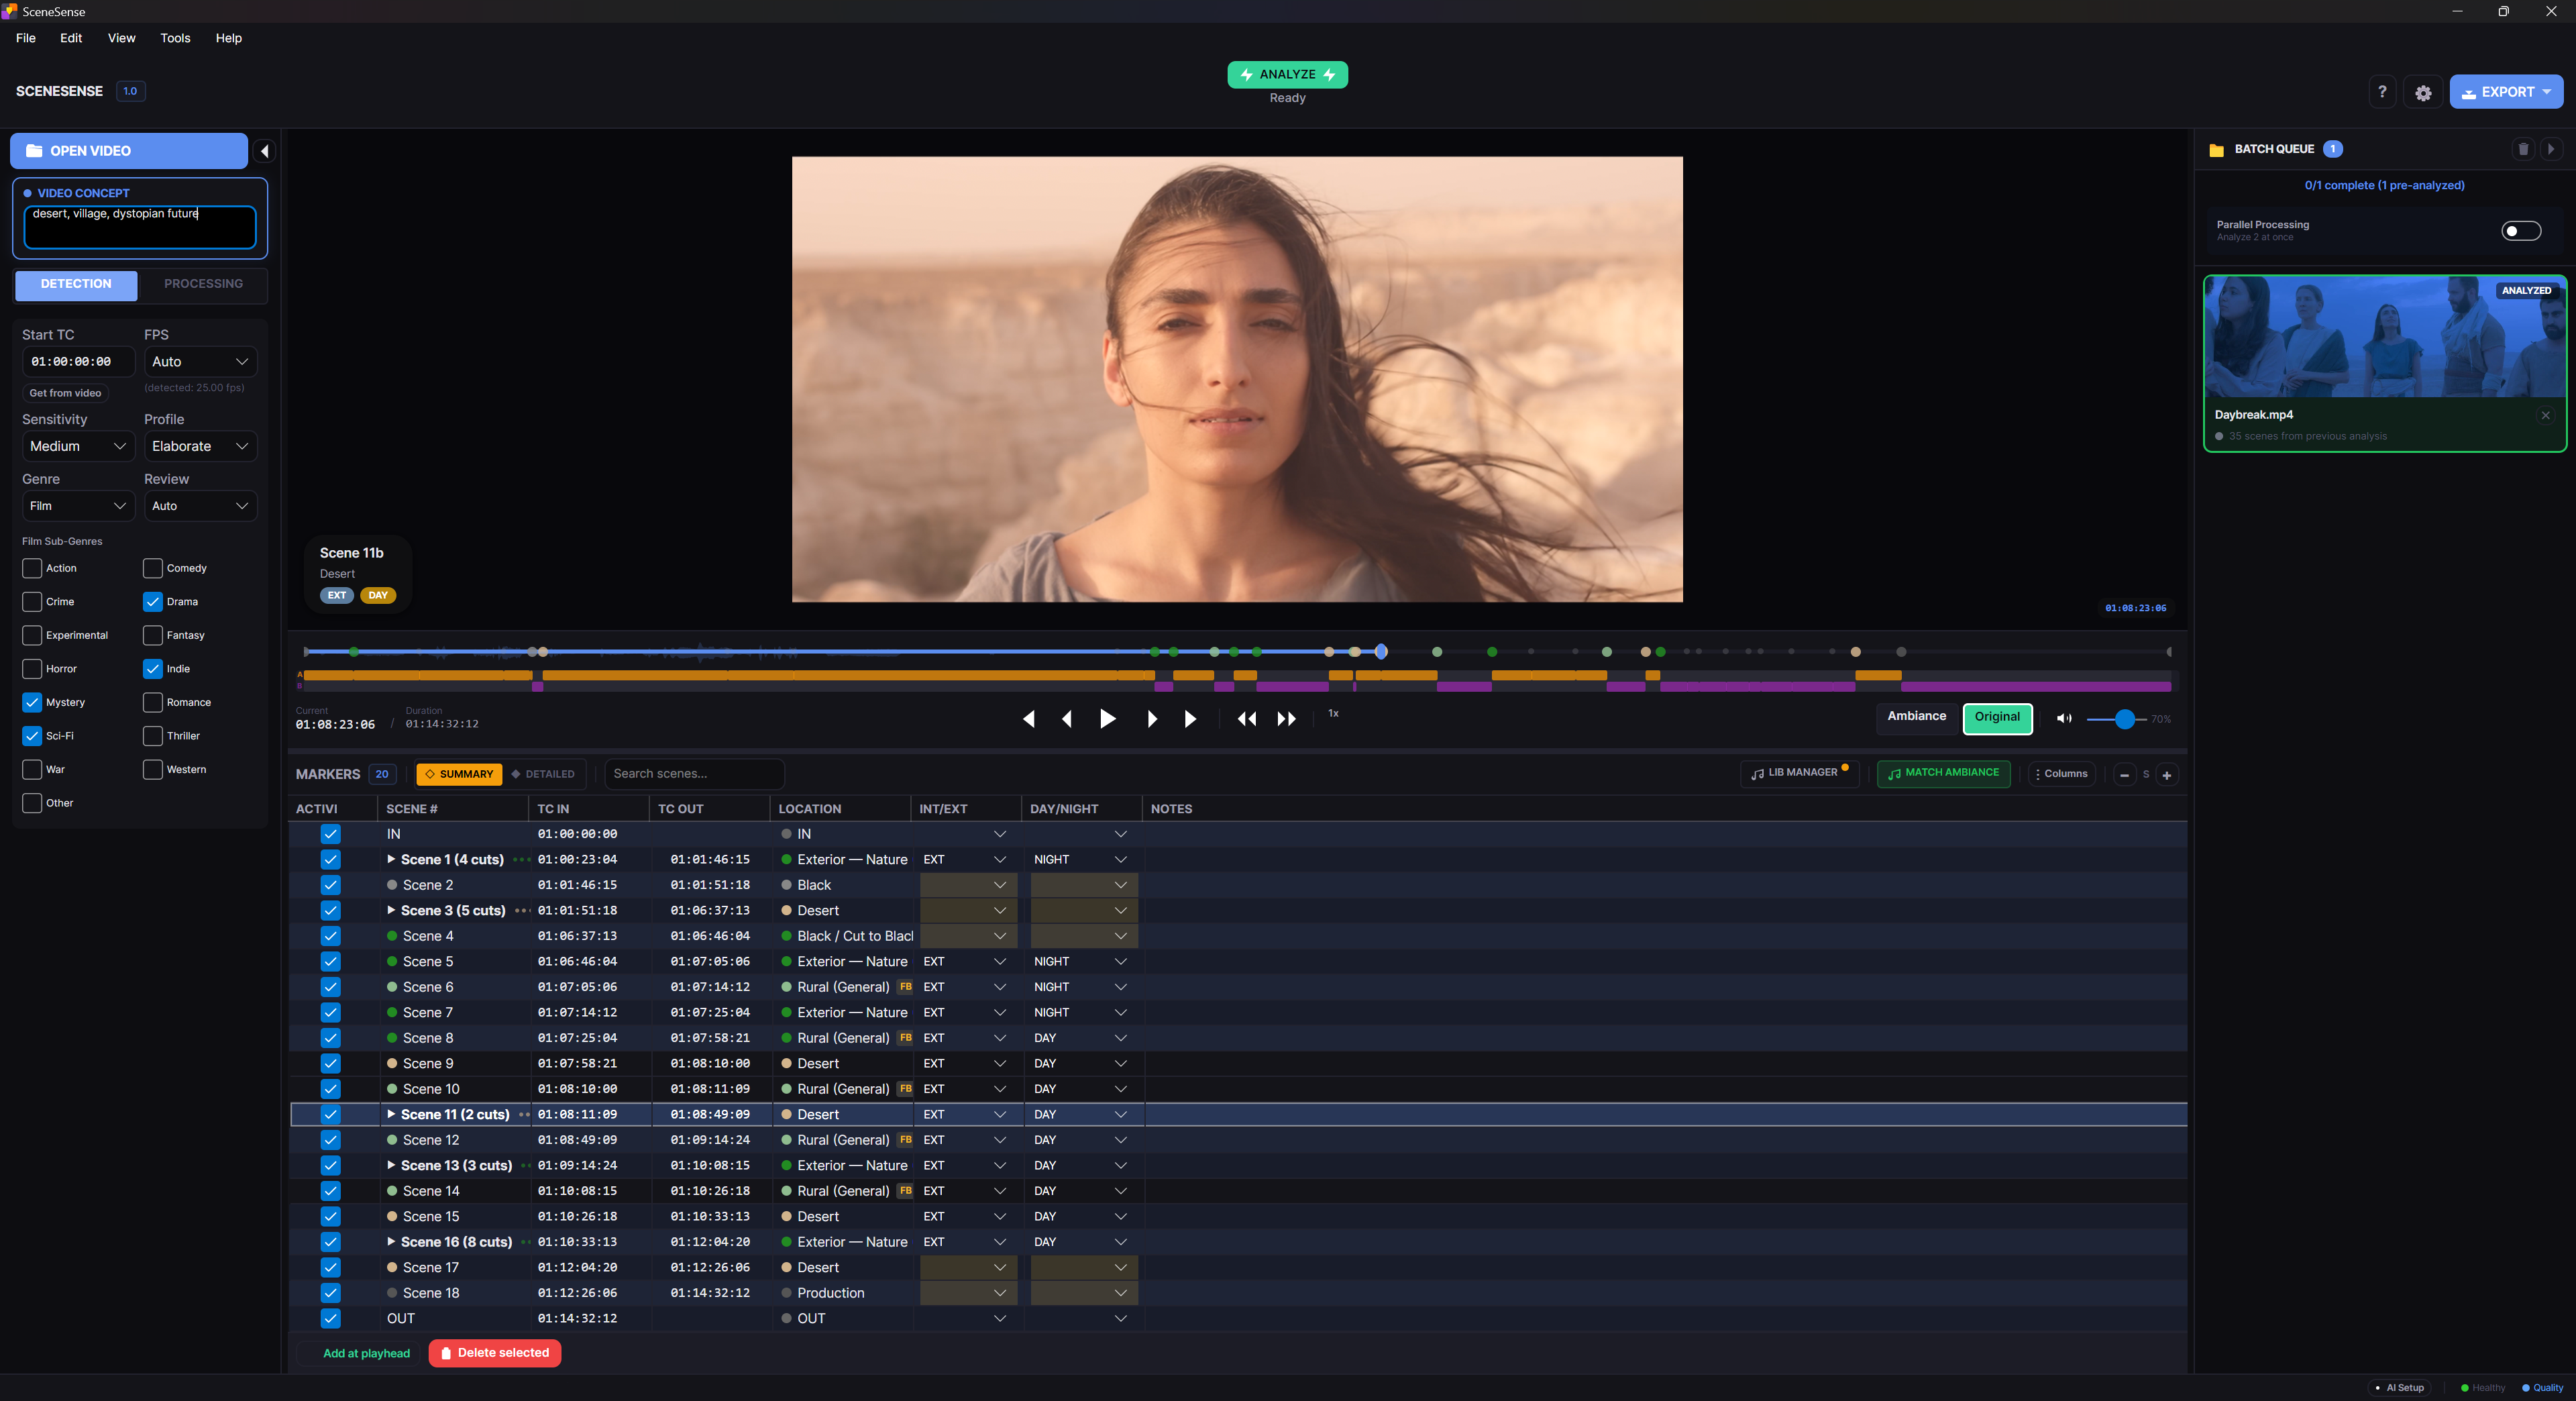
Task: Open the Sensitivity dropdown set to Medium
Action: [78, 446]
